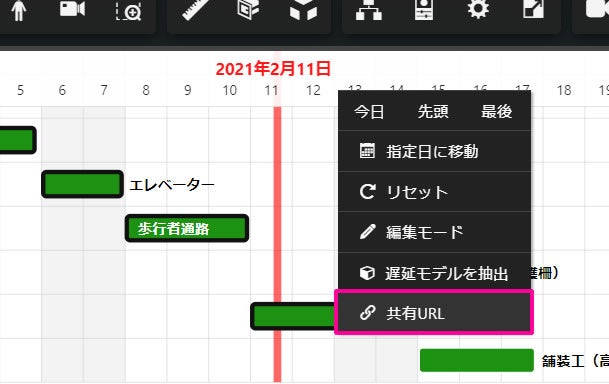The width and height of the screenshot is (609, 384).
Task: Select the 歩行者通路 Gantt task bar
Action: point(187,228)
